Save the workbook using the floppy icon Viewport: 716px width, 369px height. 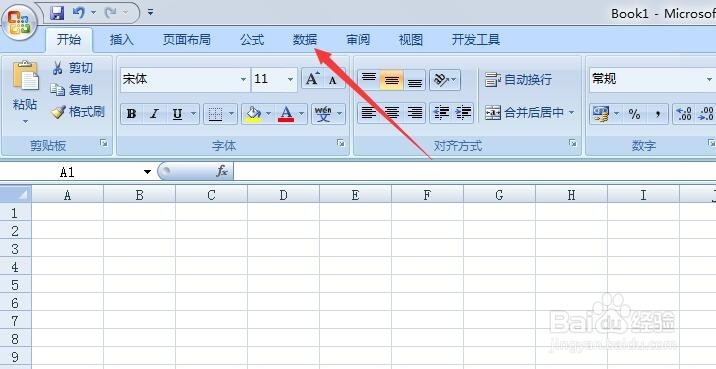click(x=57, y=13)
